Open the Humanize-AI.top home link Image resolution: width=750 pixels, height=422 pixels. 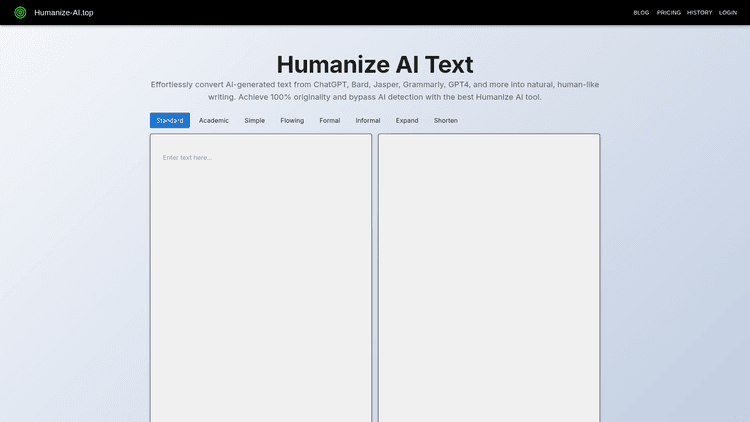tap(64, 13)
